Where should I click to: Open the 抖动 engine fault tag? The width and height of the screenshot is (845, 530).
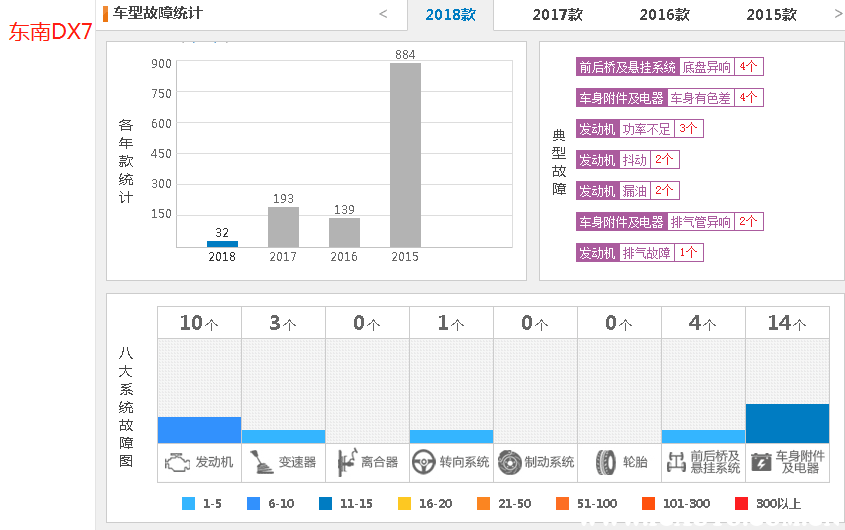tap(634, 160)
